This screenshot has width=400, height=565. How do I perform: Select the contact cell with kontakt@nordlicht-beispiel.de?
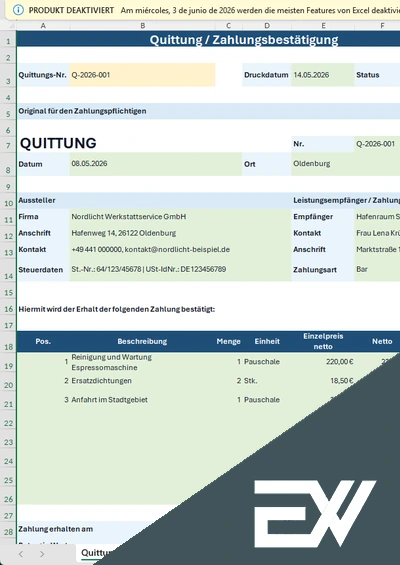tap(181, 250)
